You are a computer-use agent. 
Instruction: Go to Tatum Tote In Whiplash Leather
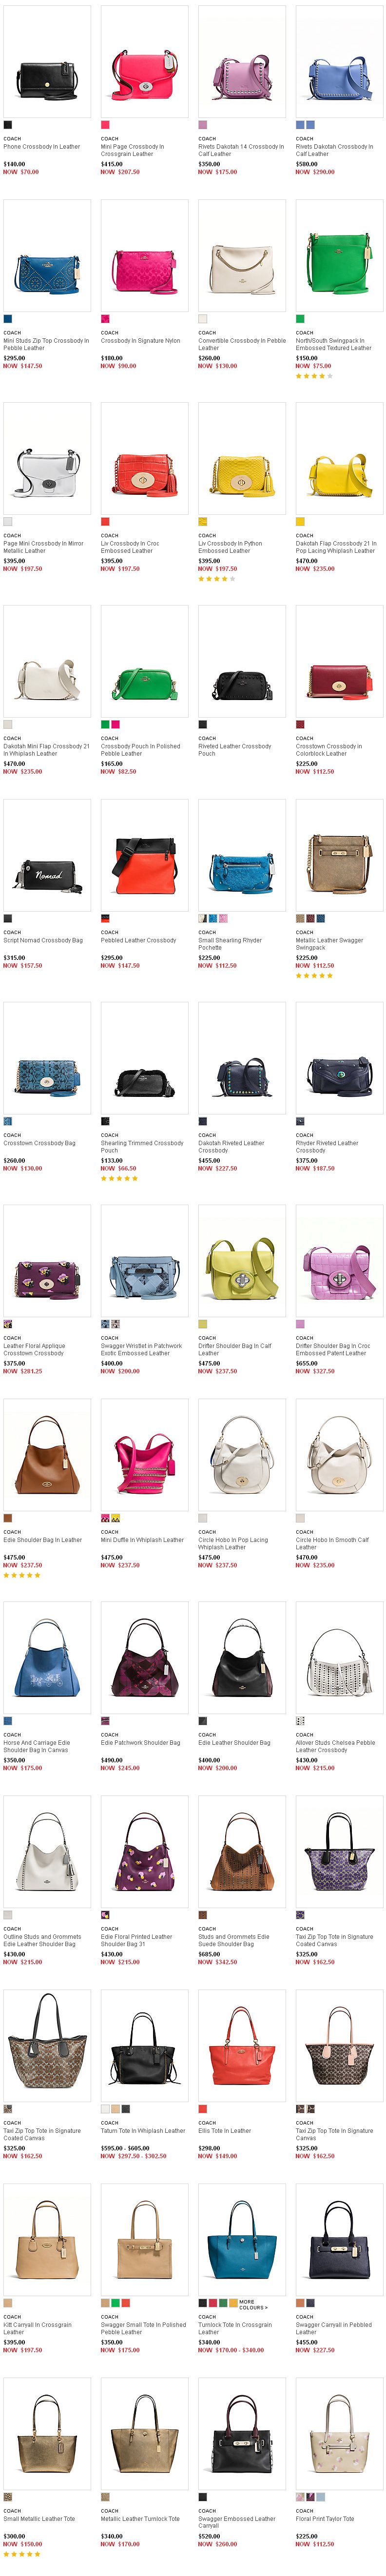click(143, 2131)
